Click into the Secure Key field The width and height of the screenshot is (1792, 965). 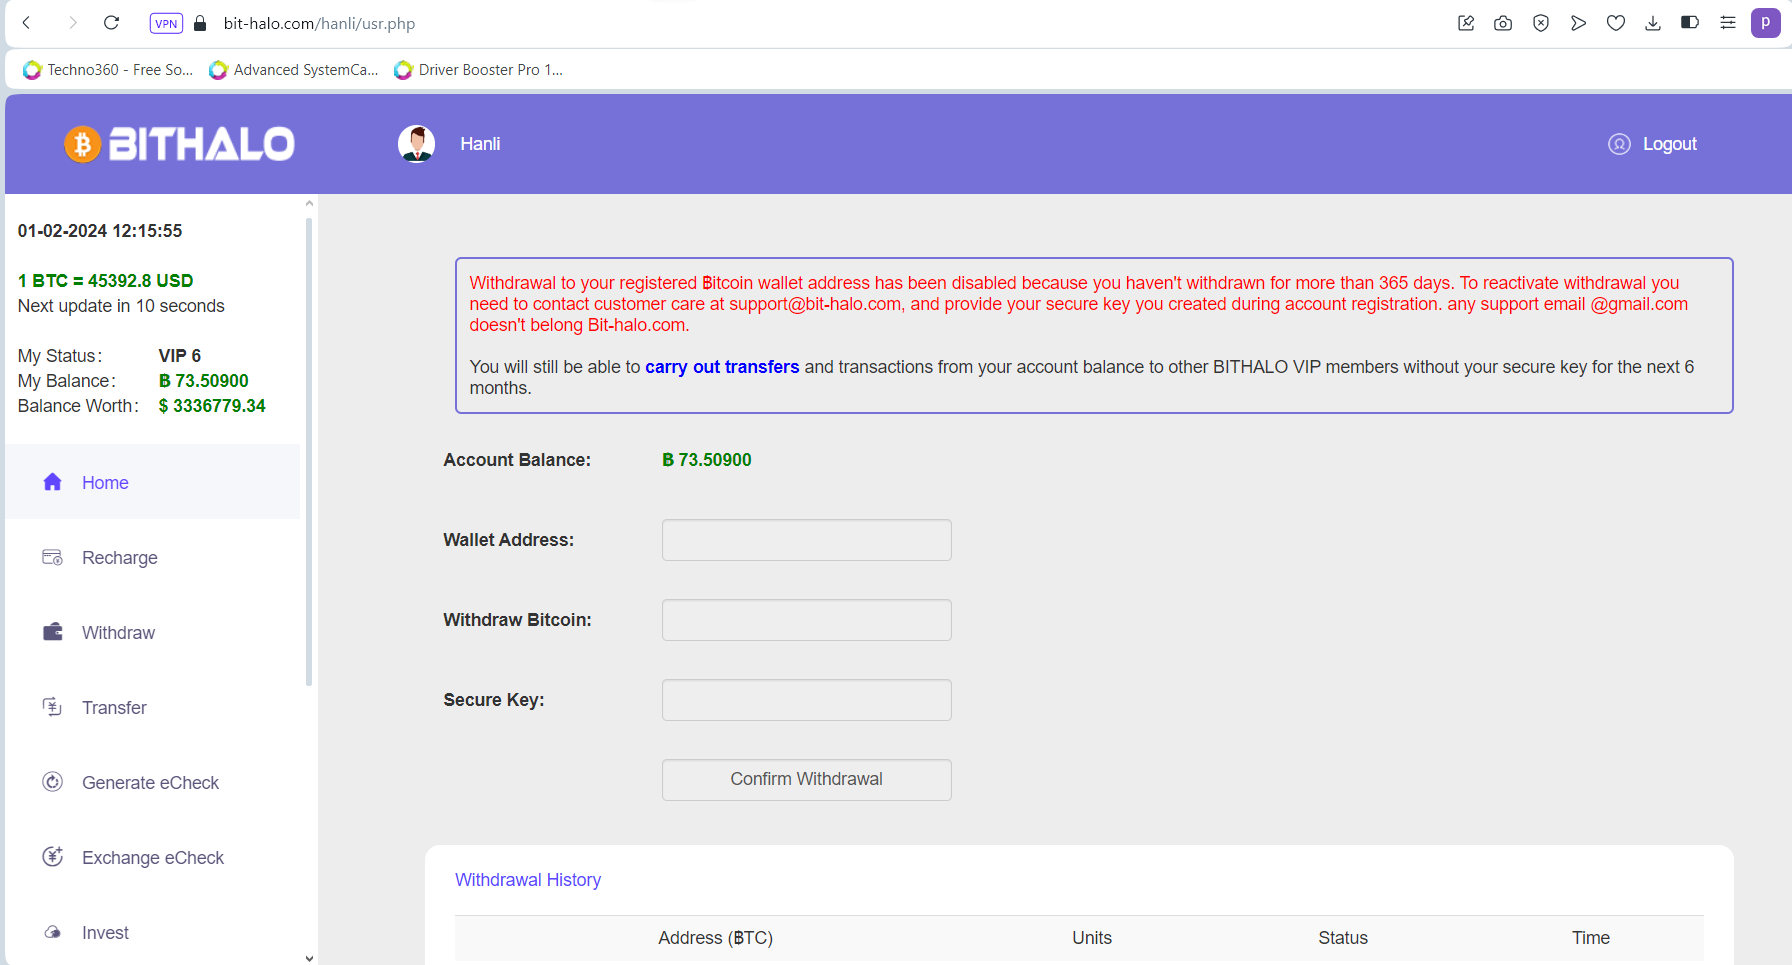pos(806,700)
